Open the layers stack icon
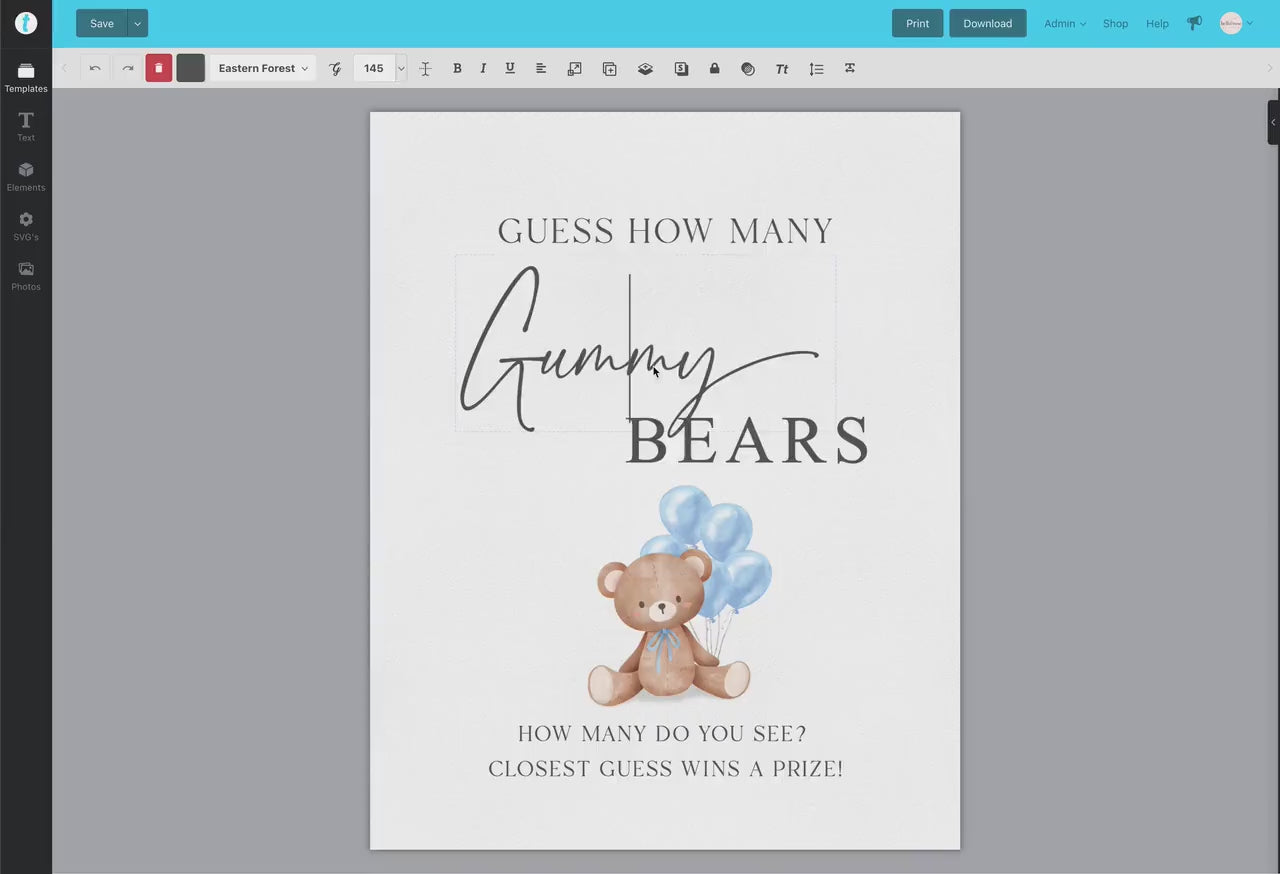This screenshot has width=1280, height=874. point(645,69)
